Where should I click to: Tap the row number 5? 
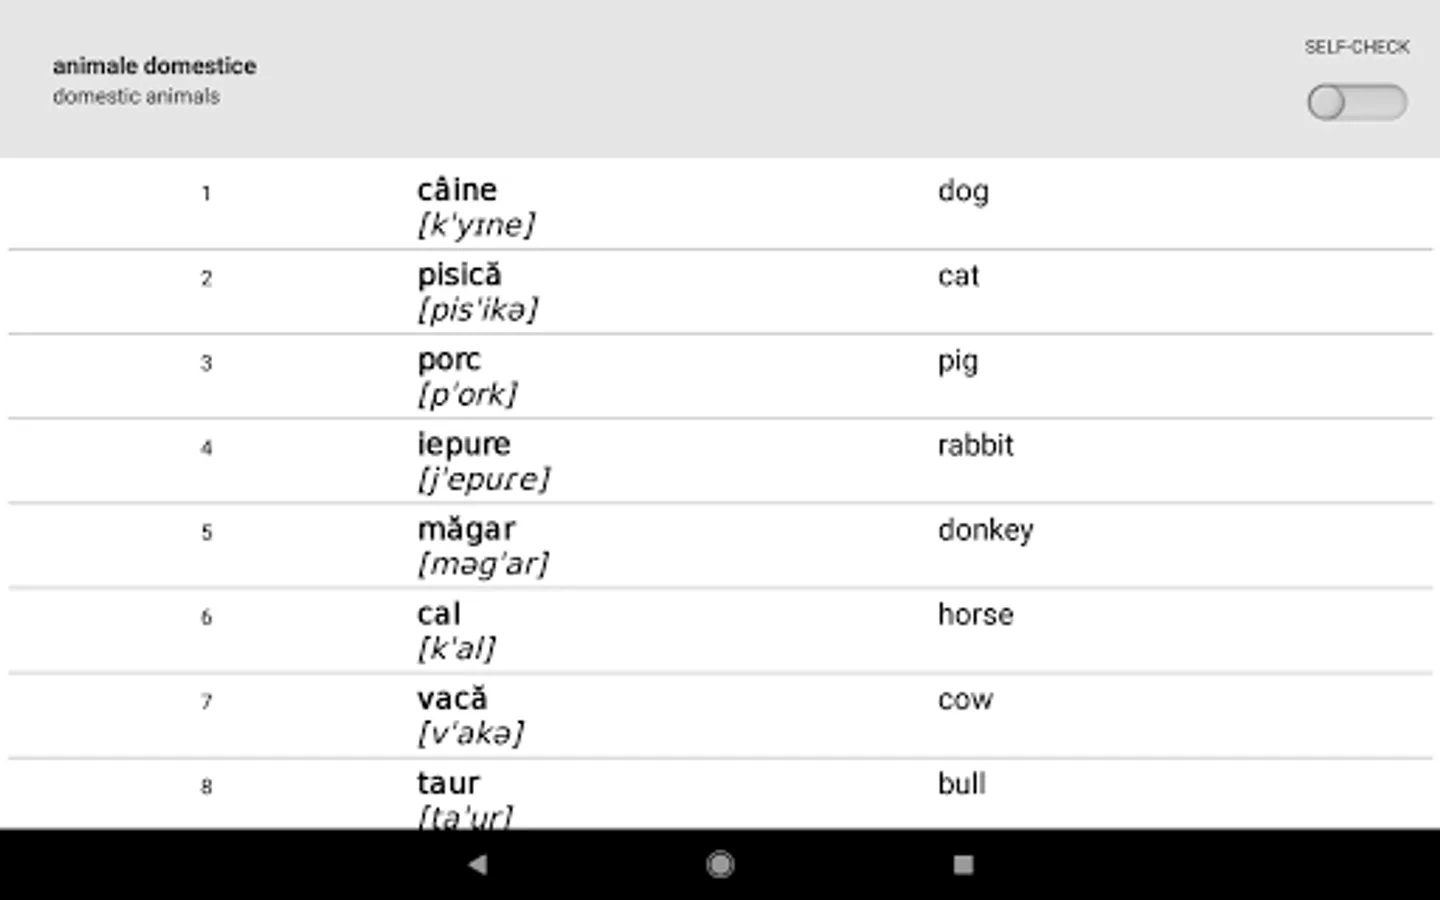206,532
